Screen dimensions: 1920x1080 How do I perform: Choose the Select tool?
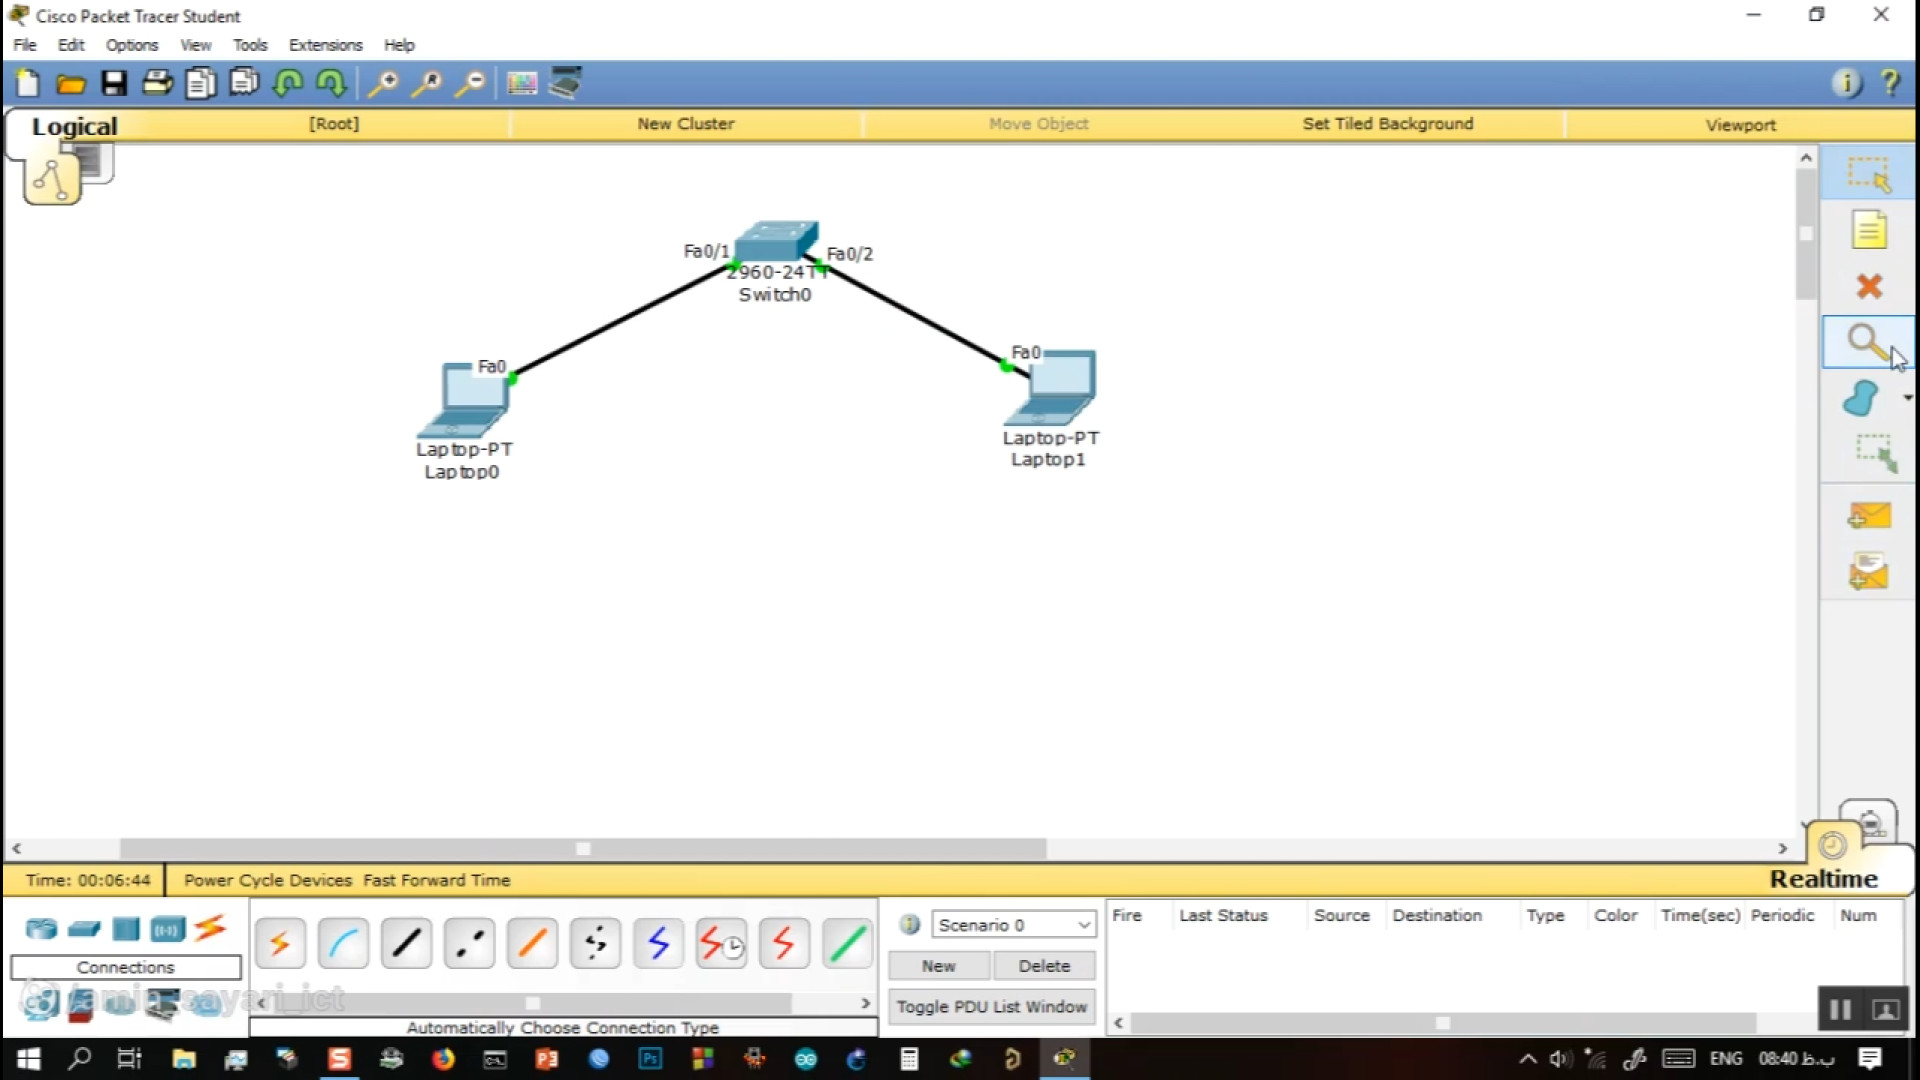pyautogui.click(x=1868, y=174)
